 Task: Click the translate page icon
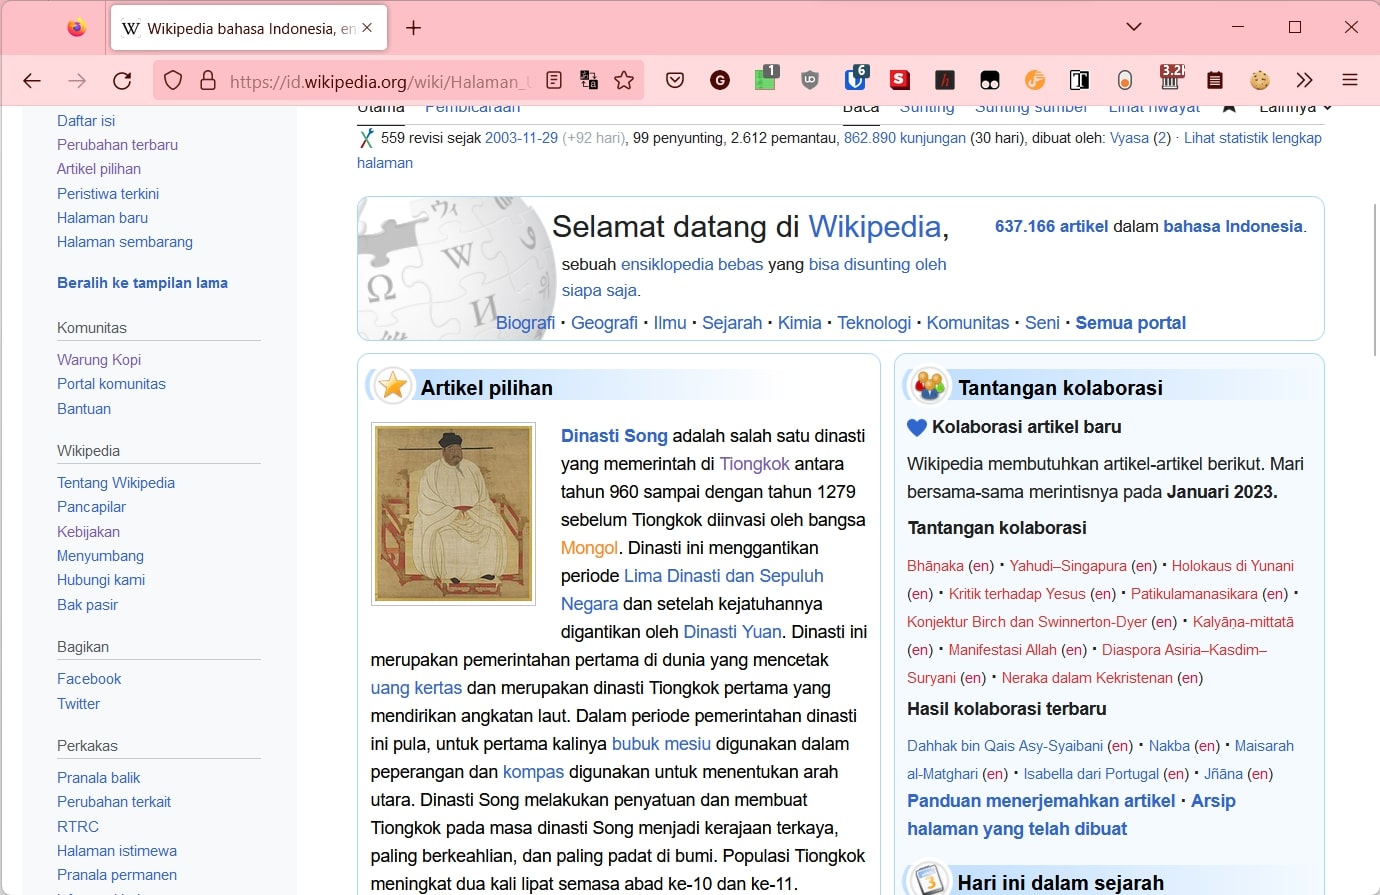(x=589, y=80)
